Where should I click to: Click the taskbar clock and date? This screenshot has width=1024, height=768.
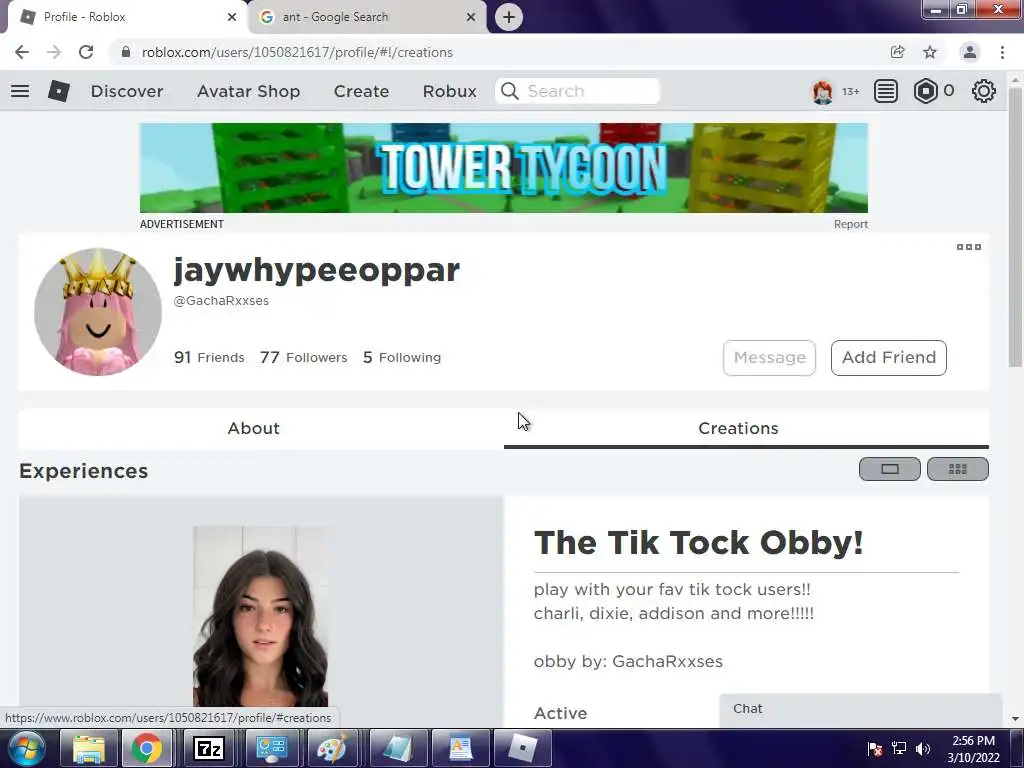tap(973, 749)
